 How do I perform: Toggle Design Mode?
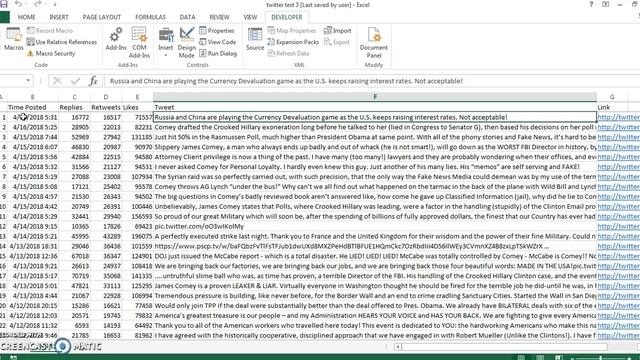pos(187,42)
